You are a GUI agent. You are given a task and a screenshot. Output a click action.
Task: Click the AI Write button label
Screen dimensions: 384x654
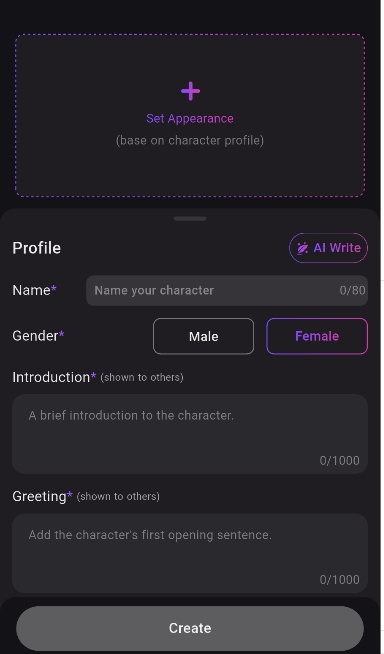tap(337, 248)
